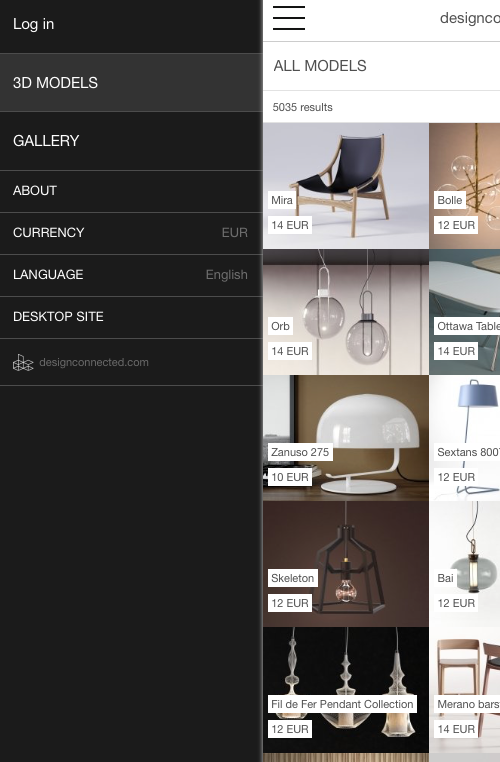Screen dimensions: 500x762
Task: Go to the GALLERY section
Action: tap(131, 141)
